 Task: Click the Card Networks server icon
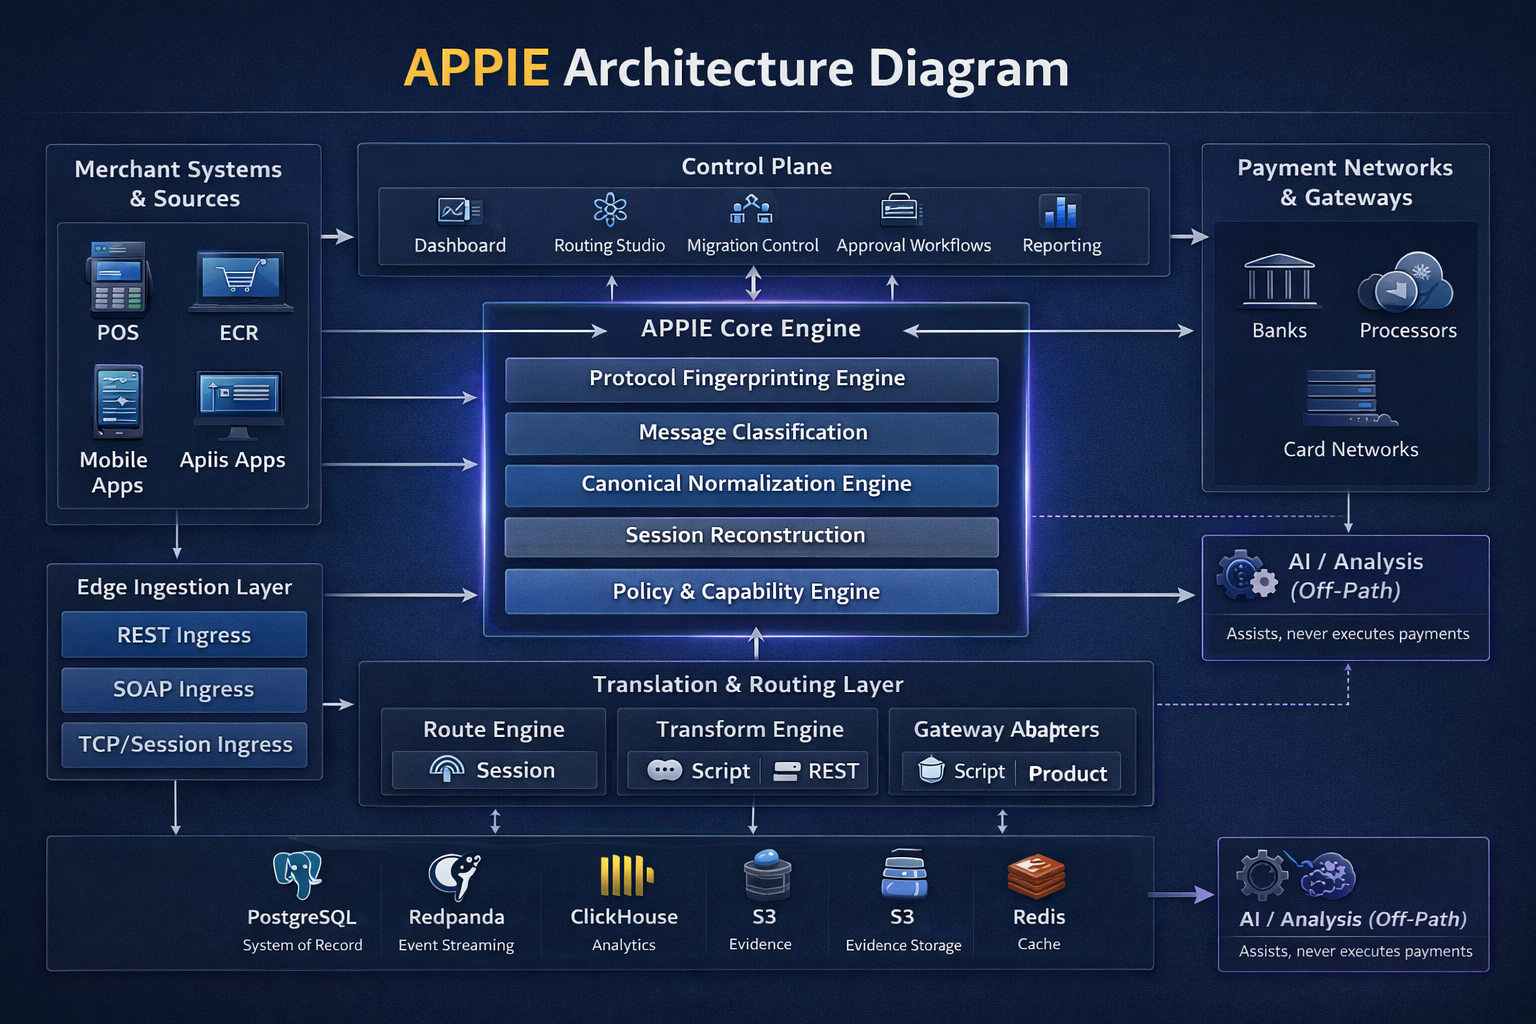pos(1350,398)
